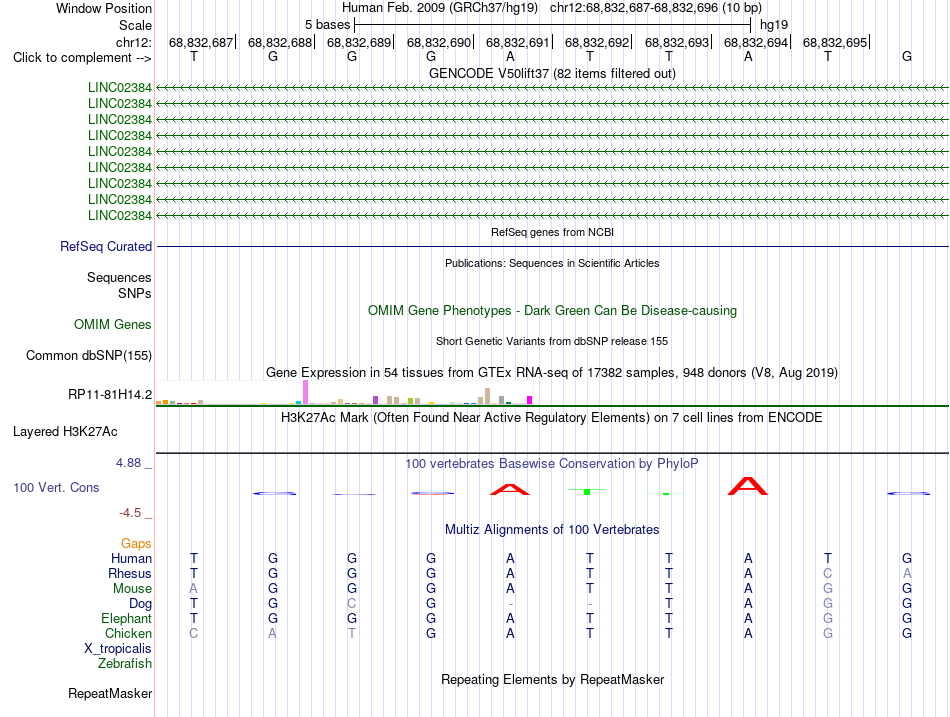The width and height of the screenshot is (950, 717).
Task: Click the Sequences SNPs track label
Action: [x=119, y=285]
